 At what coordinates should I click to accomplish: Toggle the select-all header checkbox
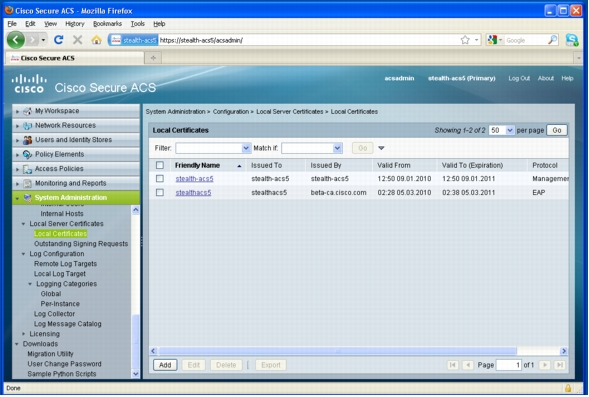(160, 165)
